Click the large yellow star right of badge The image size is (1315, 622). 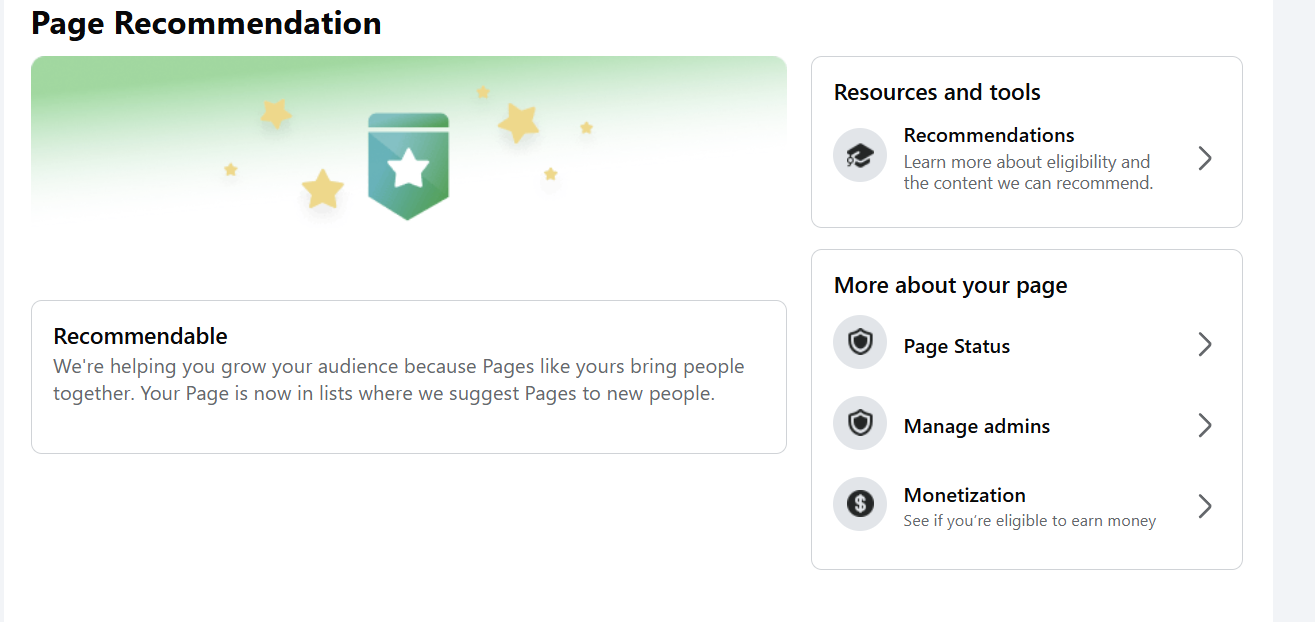[x=519, y=123]
